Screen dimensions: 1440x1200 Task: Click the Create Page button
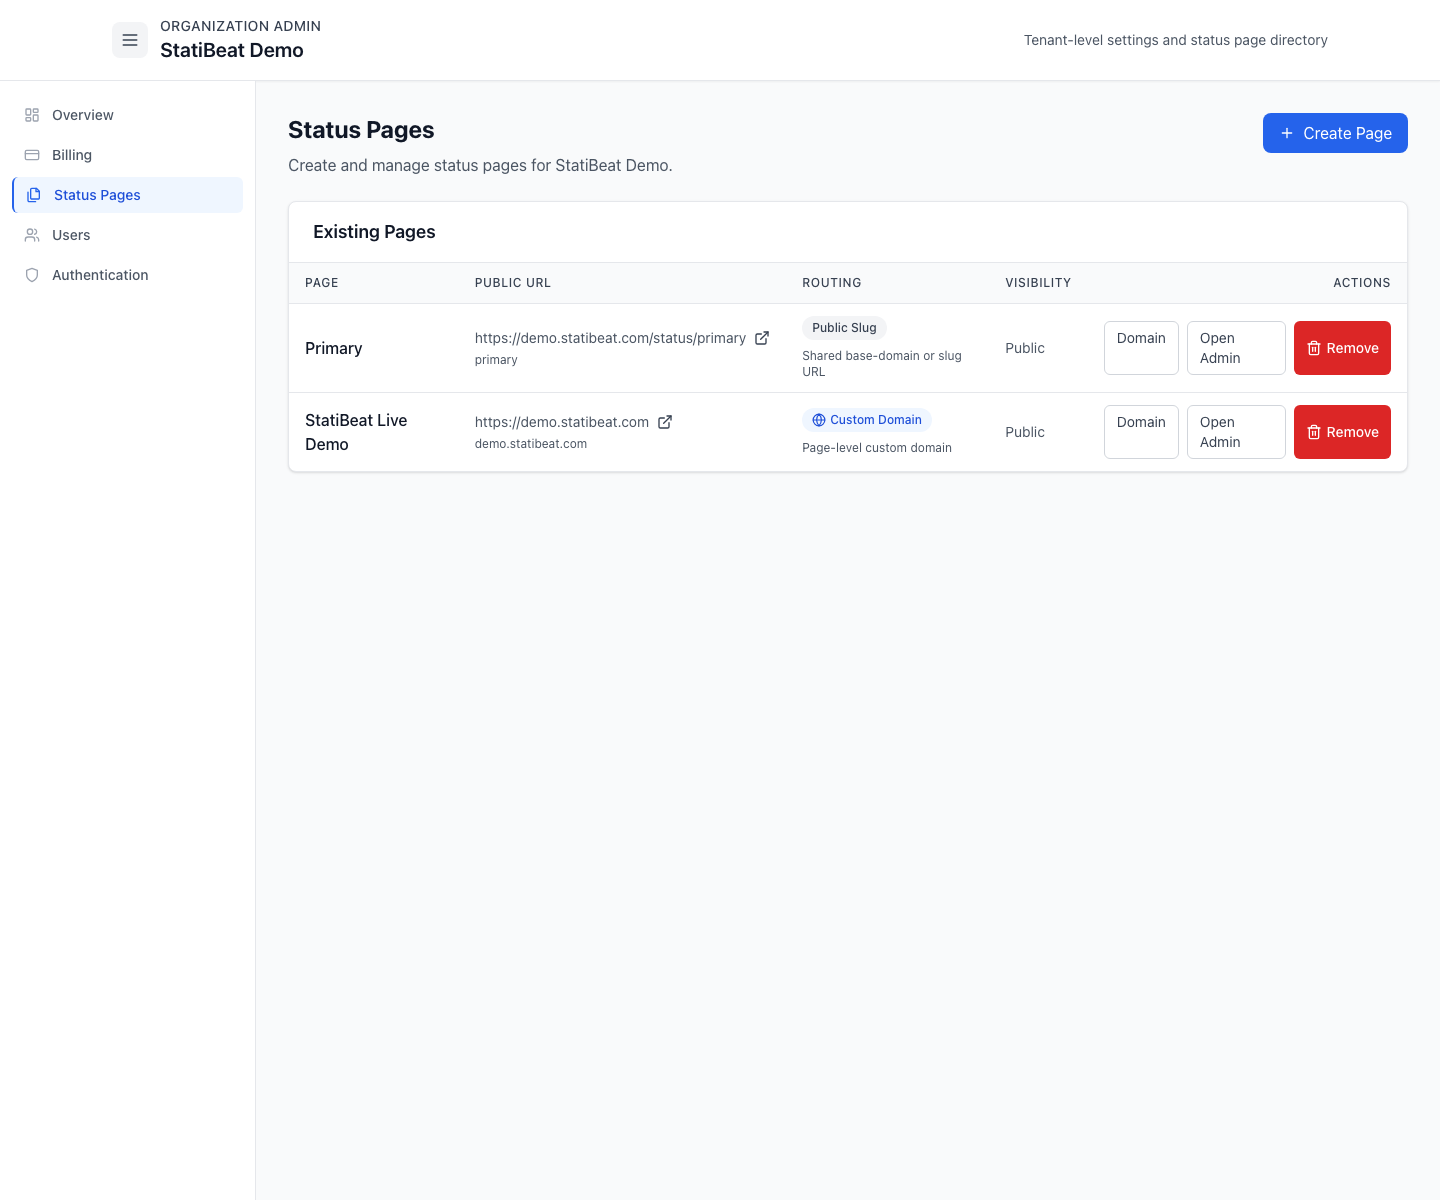(x=1335, y=132)
